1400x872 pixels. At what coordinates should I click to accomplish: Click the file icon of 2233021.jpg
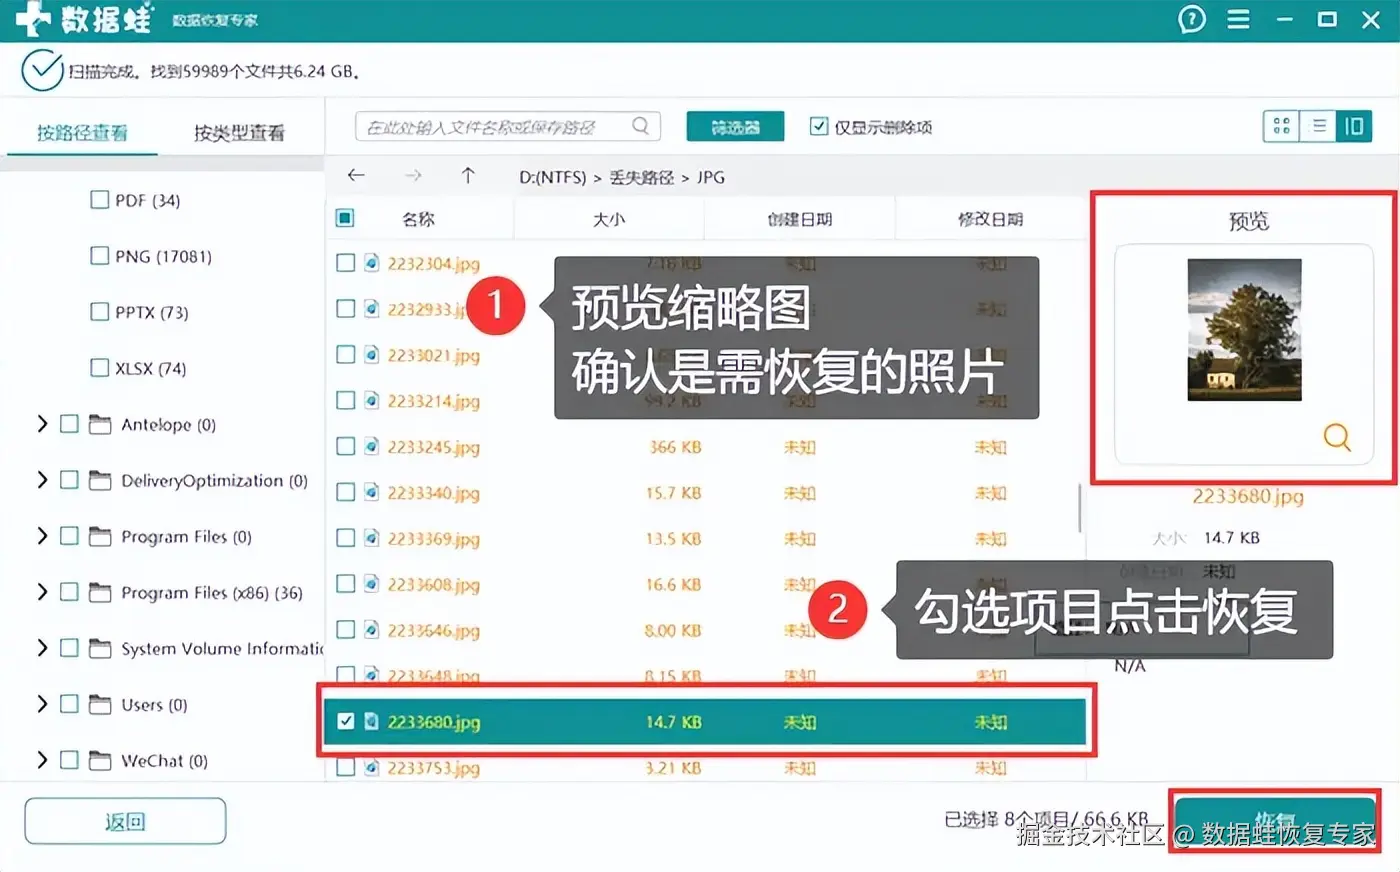[371, 355]
